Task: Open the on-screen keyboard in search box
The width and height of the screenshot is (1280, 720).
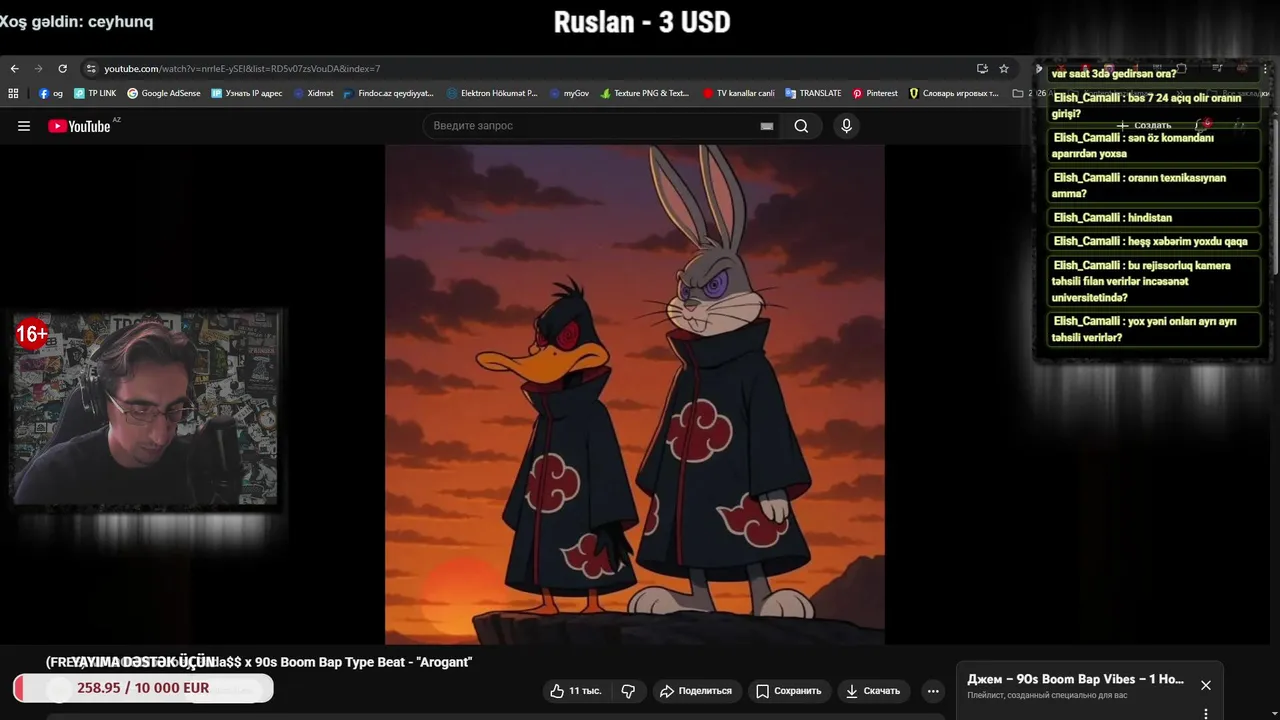Action: pyautogui.click(x=767, y=126)
